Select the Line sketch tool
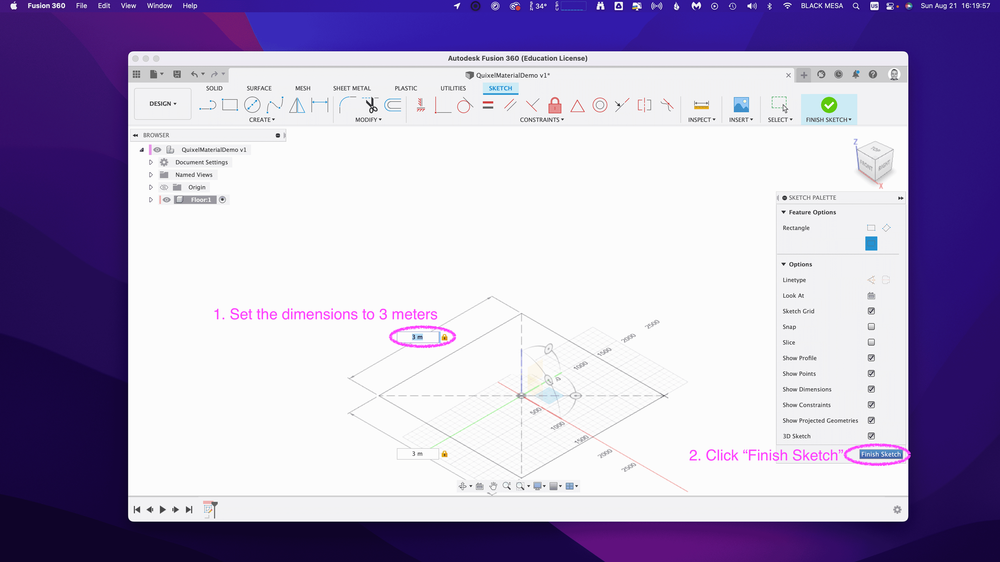1000x562 pixels. point(207,105)
